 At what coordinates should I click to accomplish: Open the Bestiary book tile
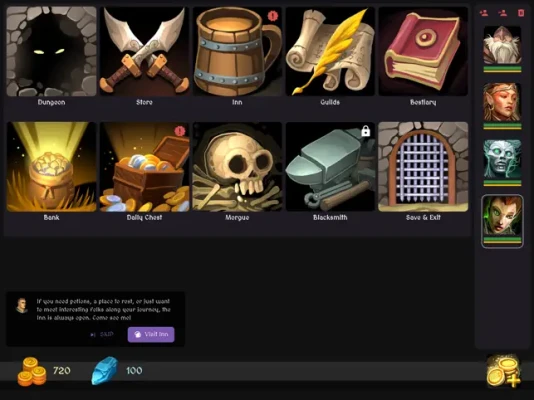(423, 51)
